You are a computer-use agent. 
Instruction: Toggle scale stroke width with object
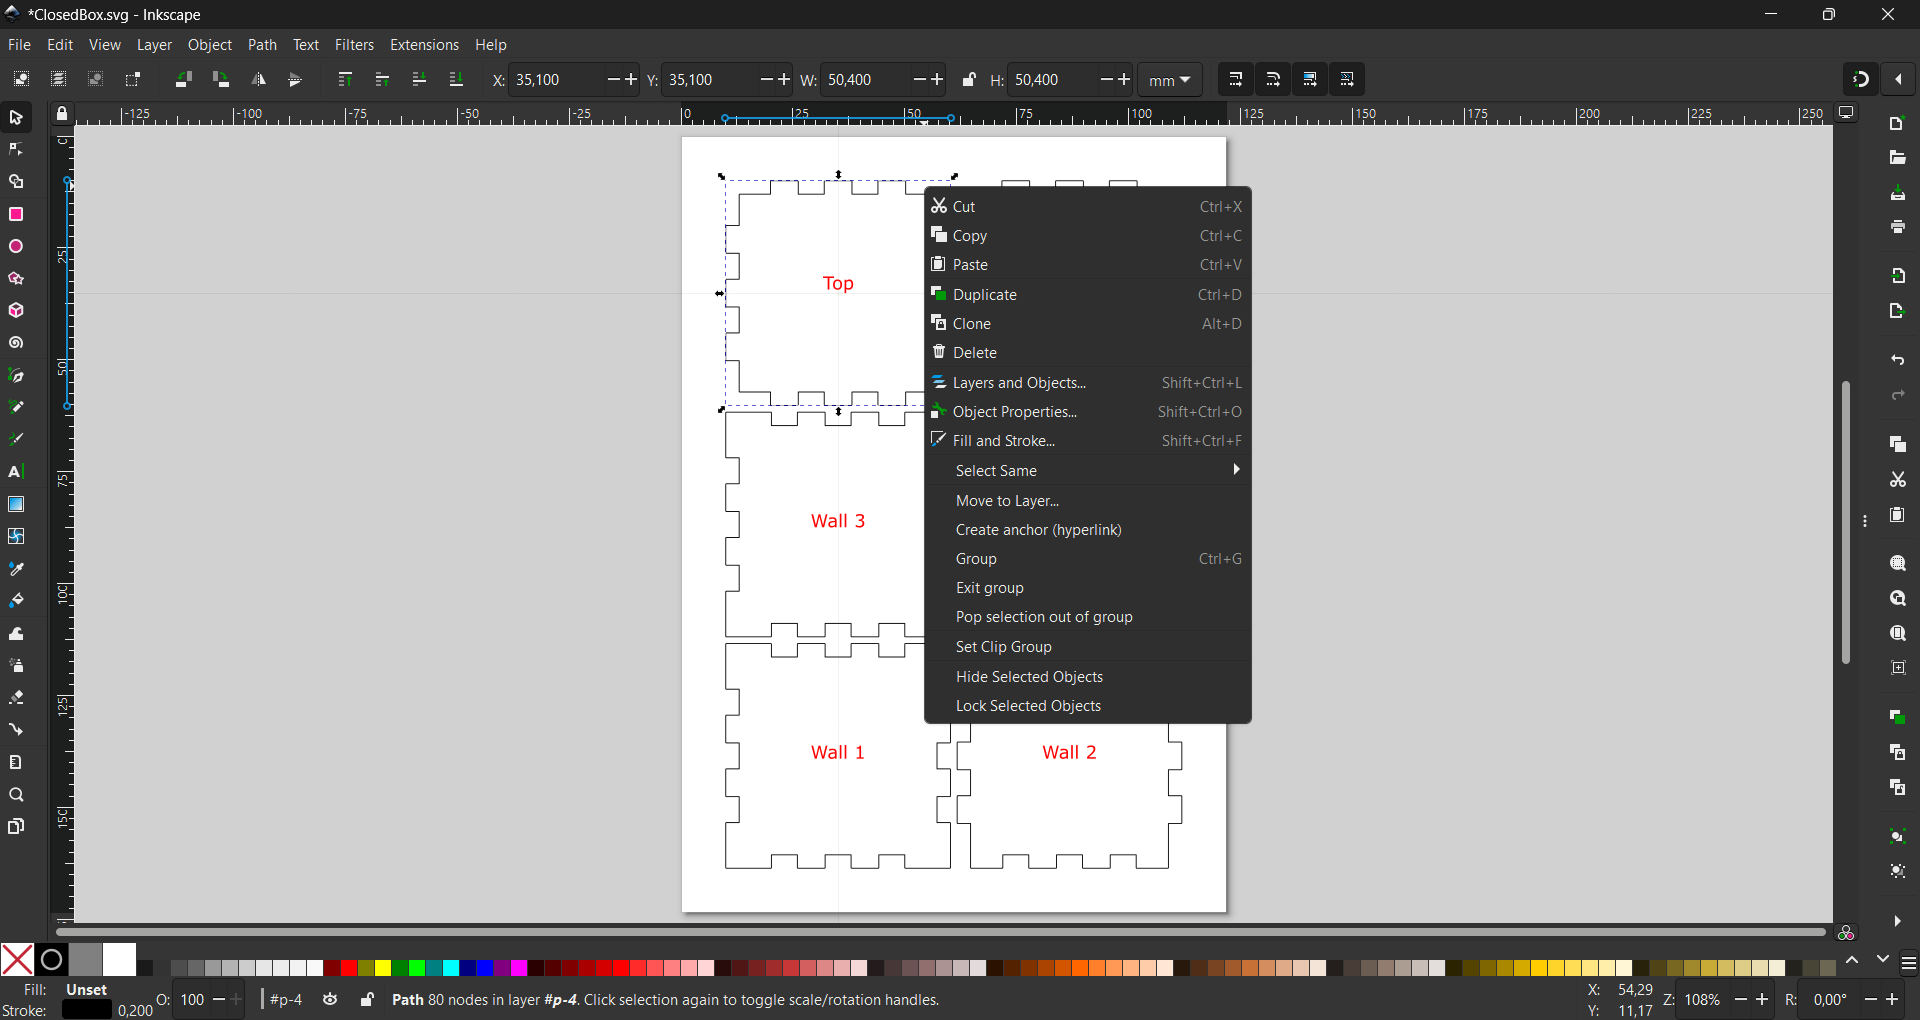pyautogui.click(x=1236, y=80)
